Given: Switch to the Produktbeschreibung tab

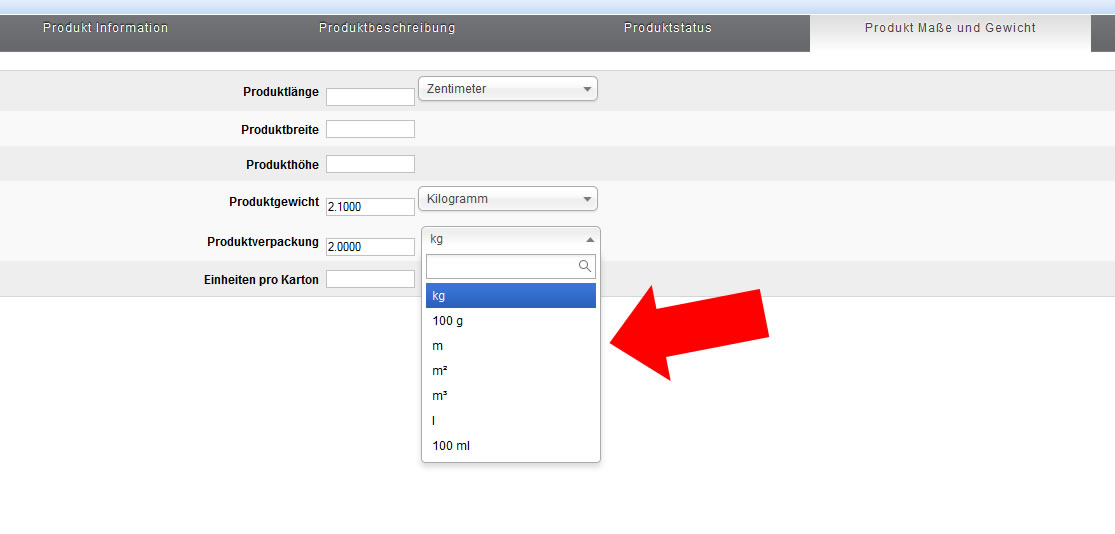Looking at the screenshot, I should pos(387,28).
